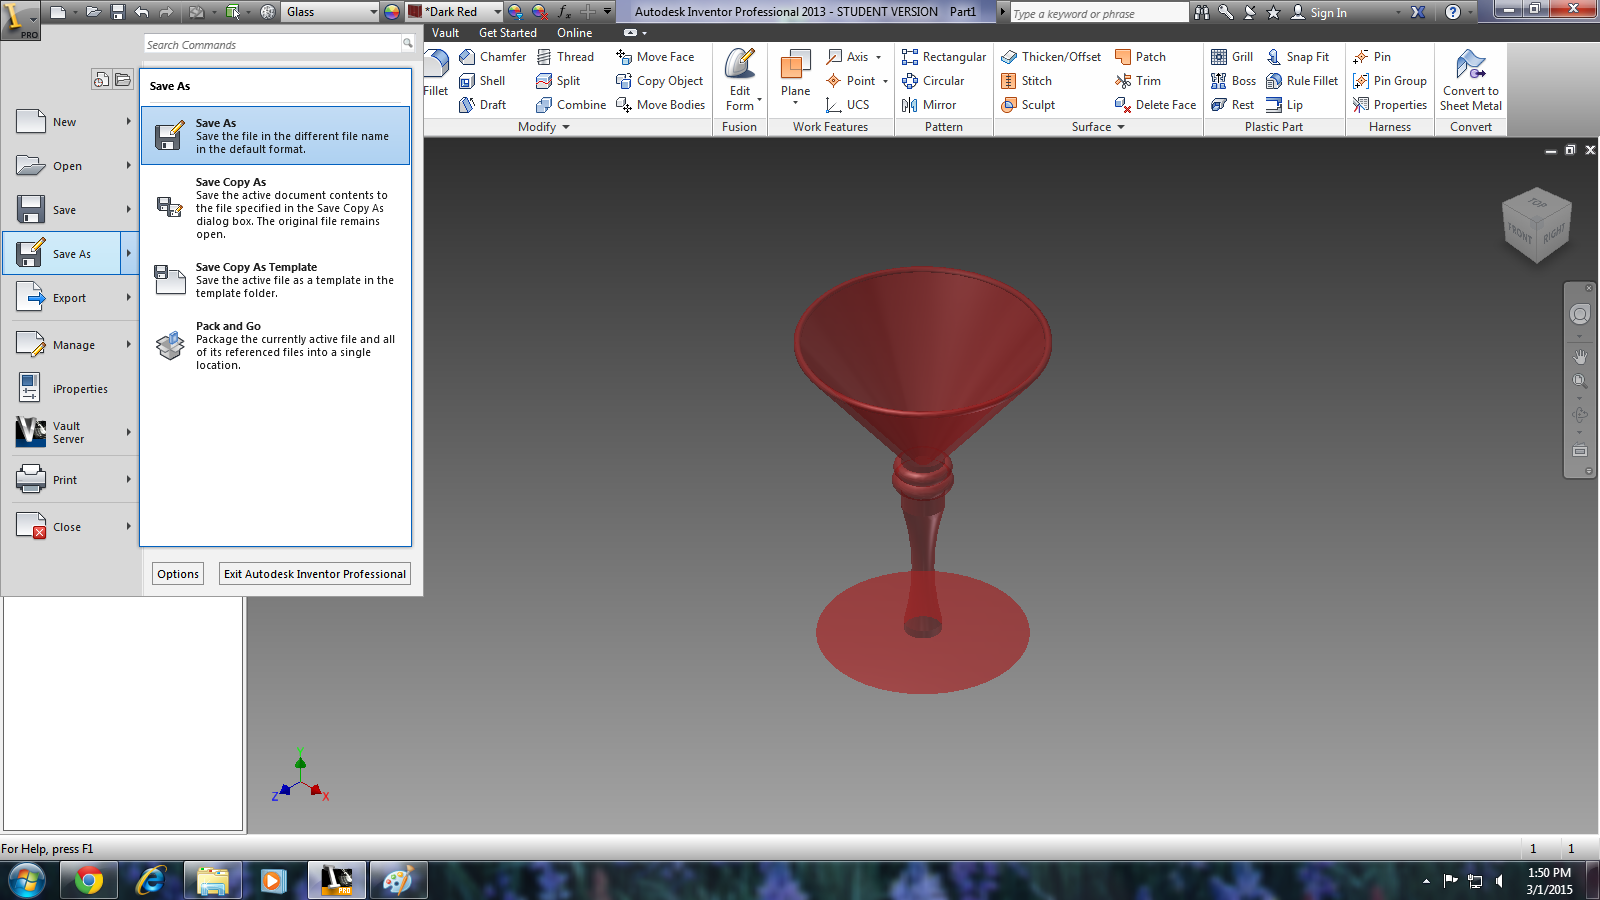Click the Stitch tool
1600x900 pixels.
[1026, 81]
